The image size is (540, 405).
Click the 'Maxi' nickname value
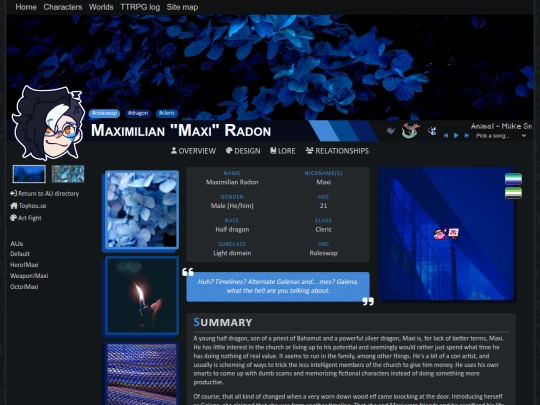[324, 182]
